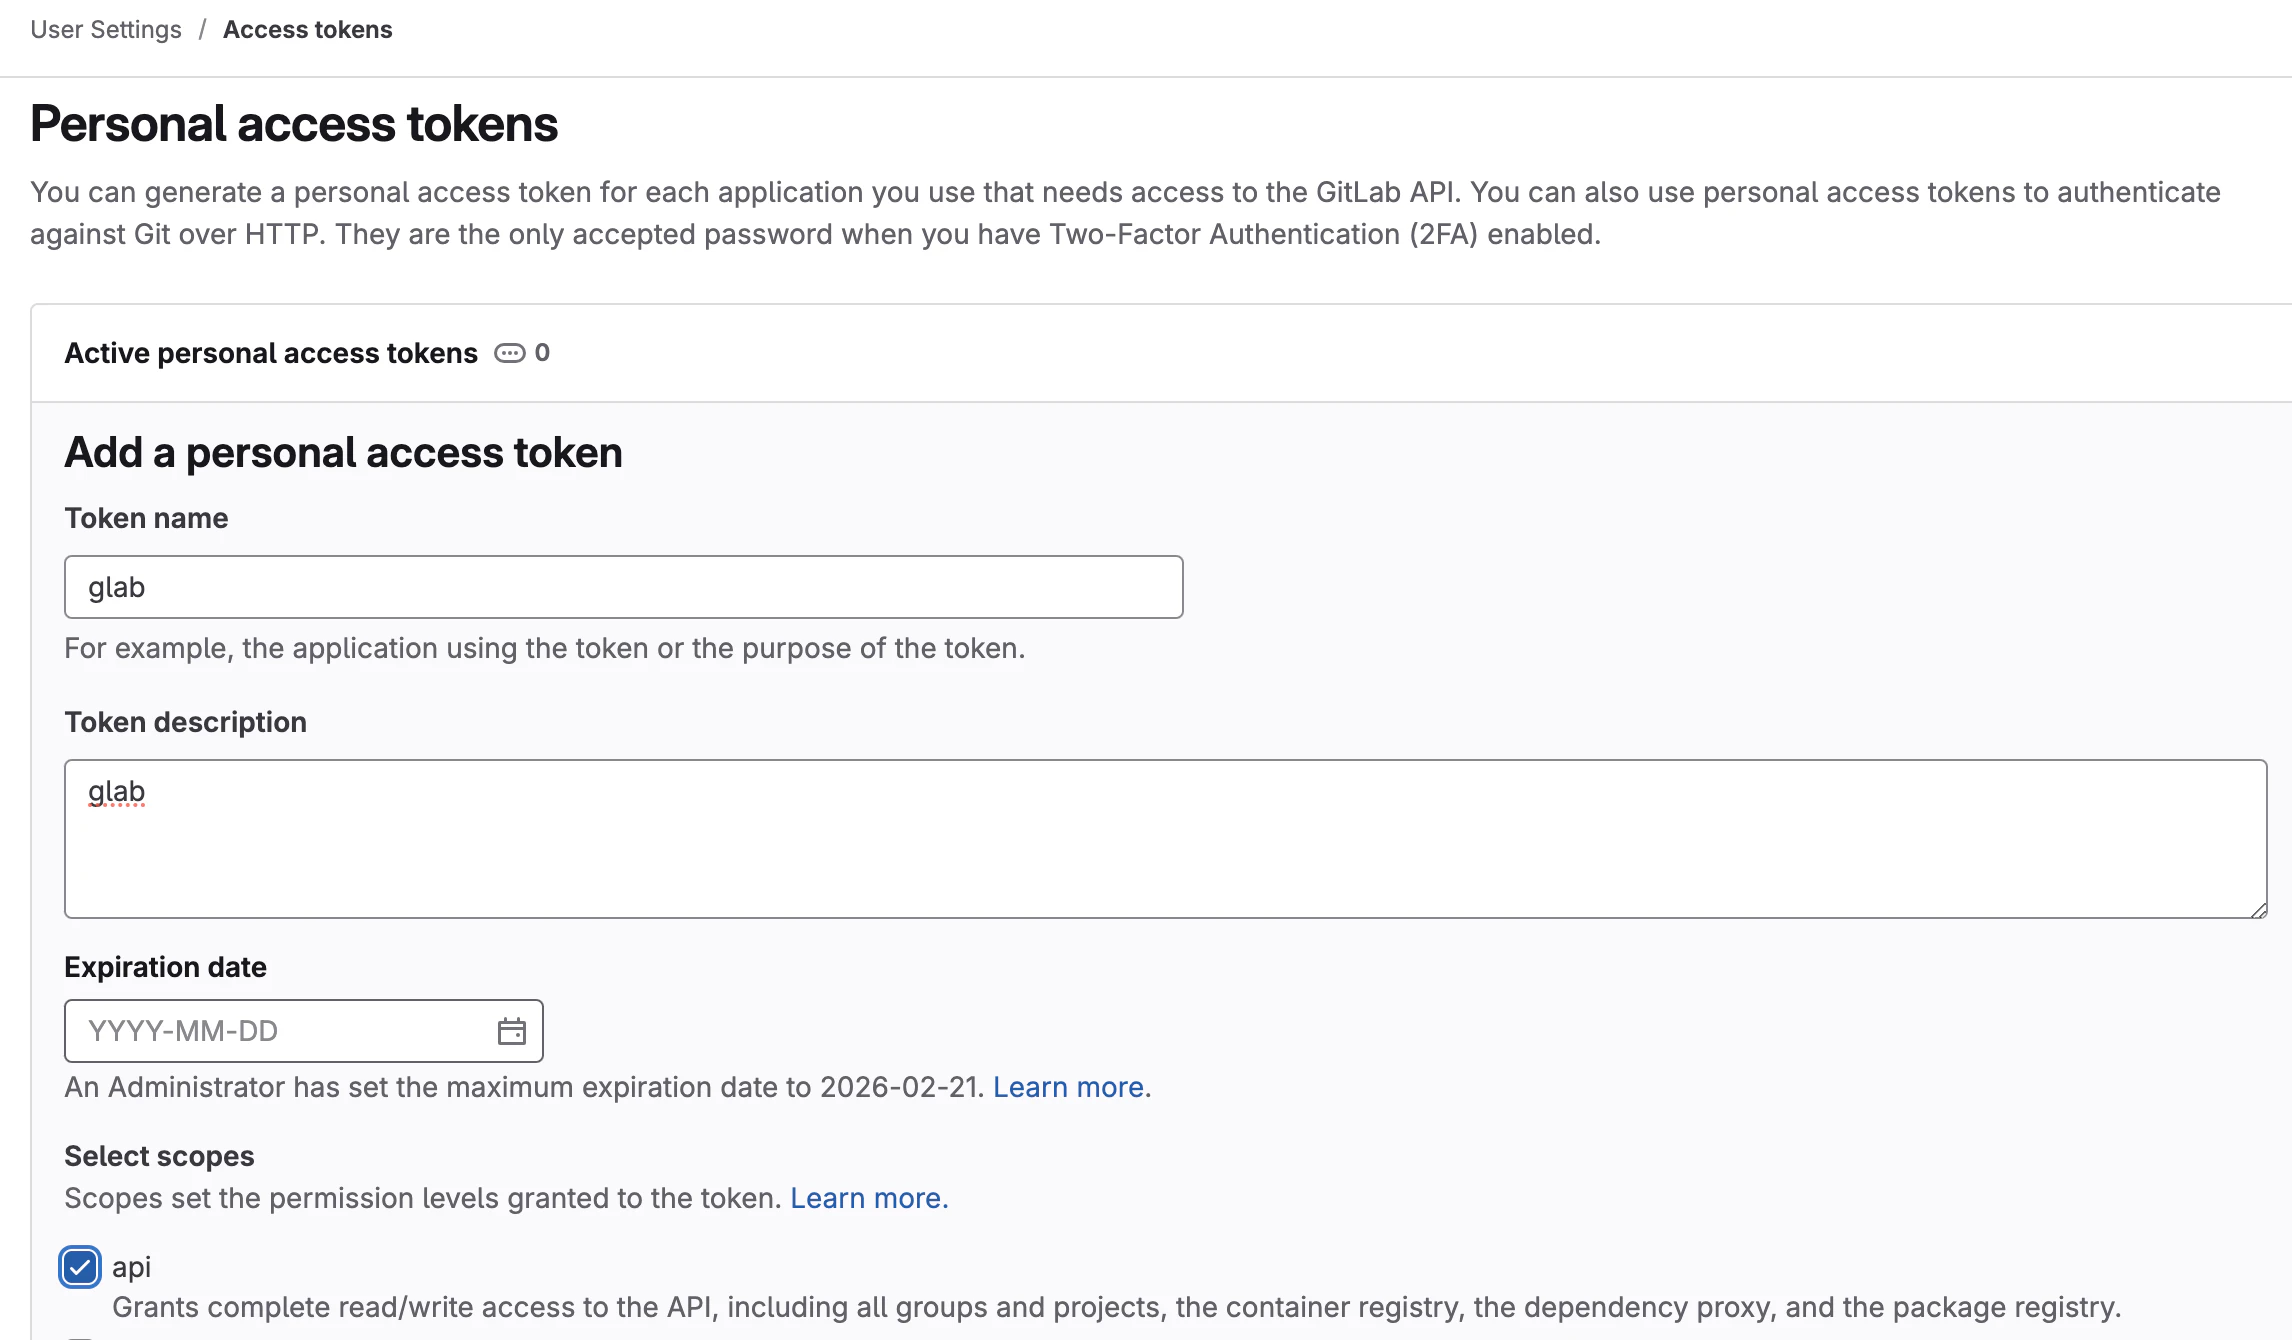2292x1340 pixels.
Task: Click the Expiration date label
Action: click(166, 967)
